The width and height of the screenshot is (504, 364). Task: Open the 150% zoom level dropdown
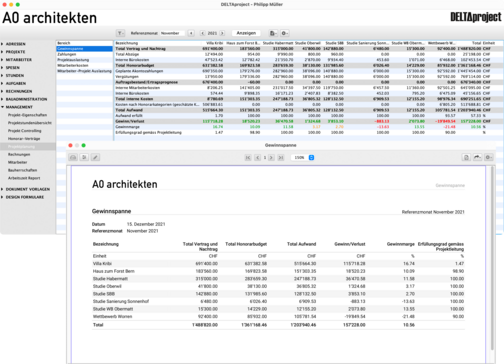pos(303,158)
